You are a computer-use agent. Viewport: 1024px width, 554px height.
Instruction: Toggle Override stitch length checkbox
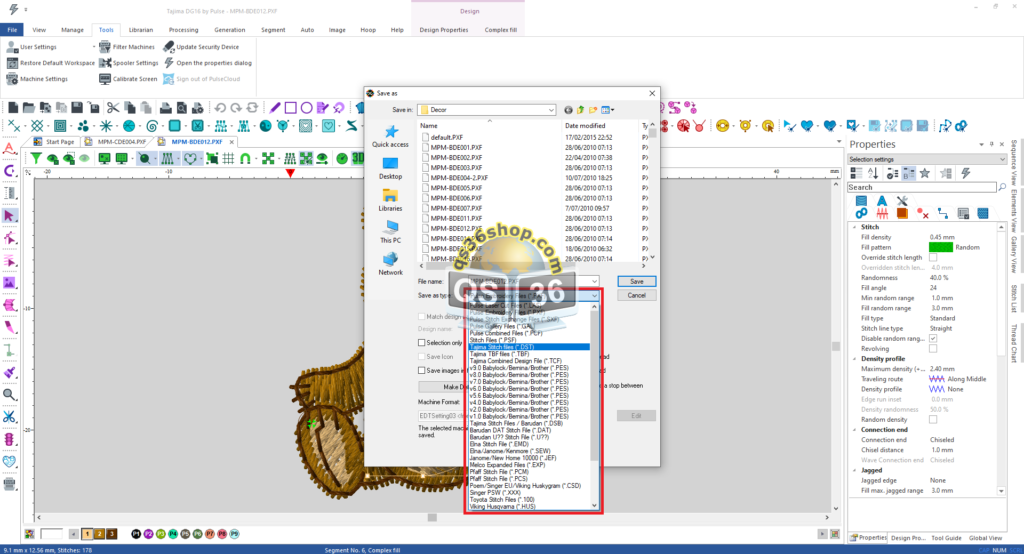[933, 257]
